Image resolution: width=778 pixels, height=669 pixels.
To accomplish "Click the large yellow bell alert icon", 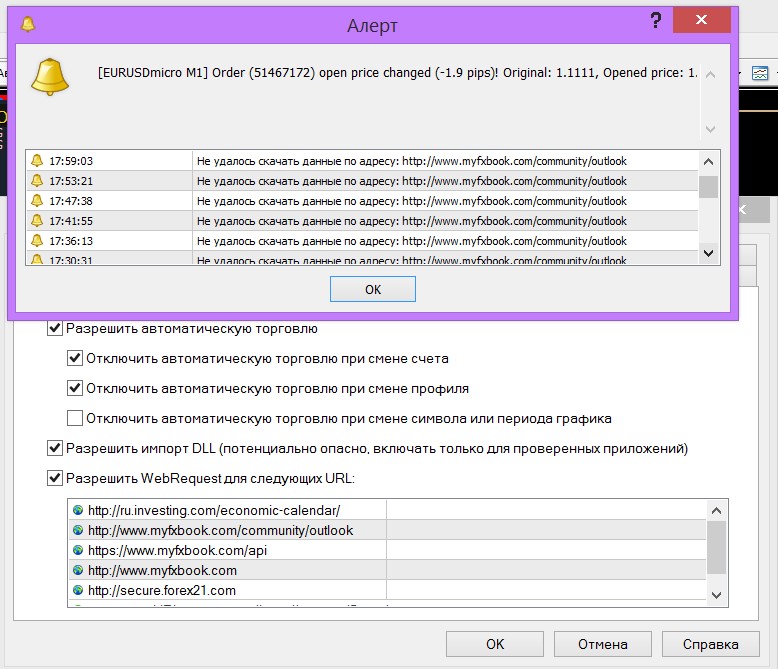I will tap(50, 76).
